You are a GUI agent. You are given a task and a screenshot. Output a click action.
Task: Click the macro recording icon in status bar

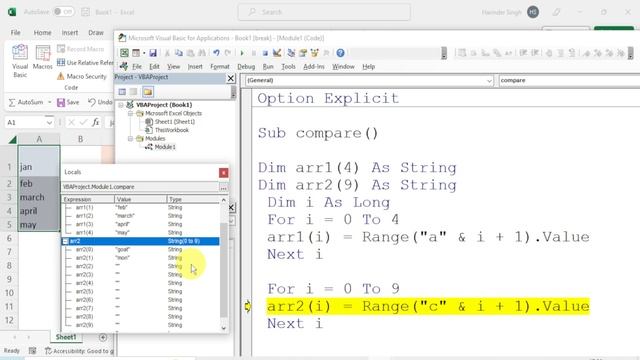pos(33,351)
